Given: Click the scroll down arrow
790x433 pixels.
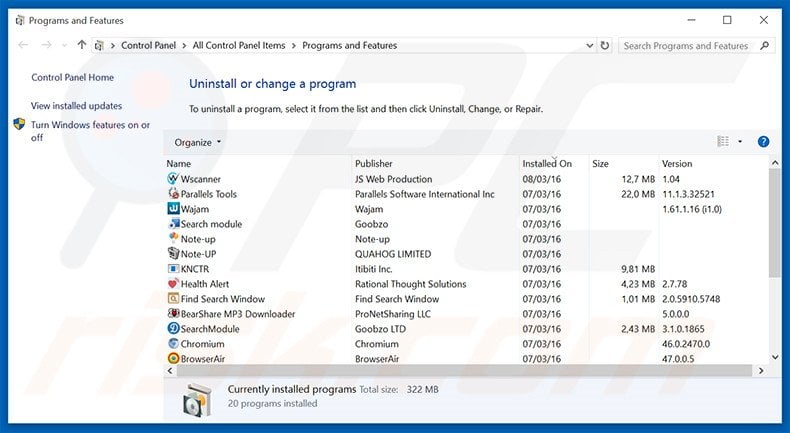Looking at the screenshot, I should 775,357.
